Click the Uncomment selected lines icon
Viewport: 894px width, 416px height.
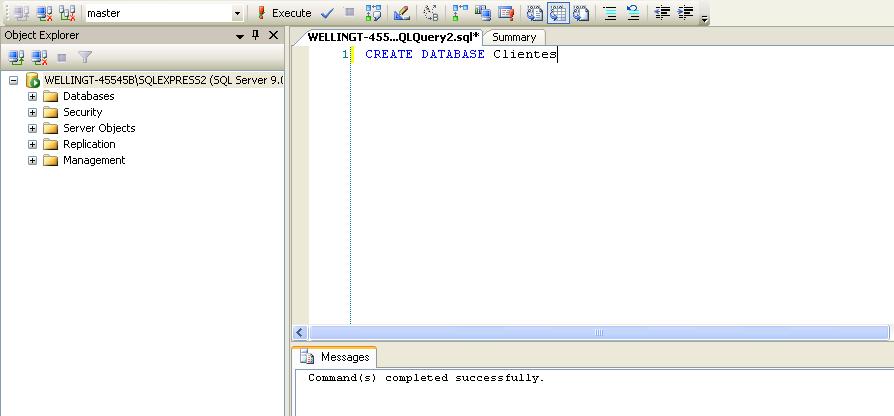coord(633,13)
